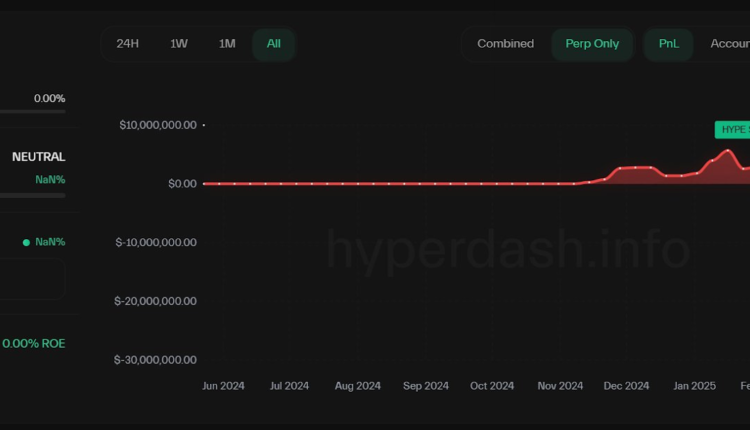
Task: Toggle the Perp Only filter
Action: (592, 44)
